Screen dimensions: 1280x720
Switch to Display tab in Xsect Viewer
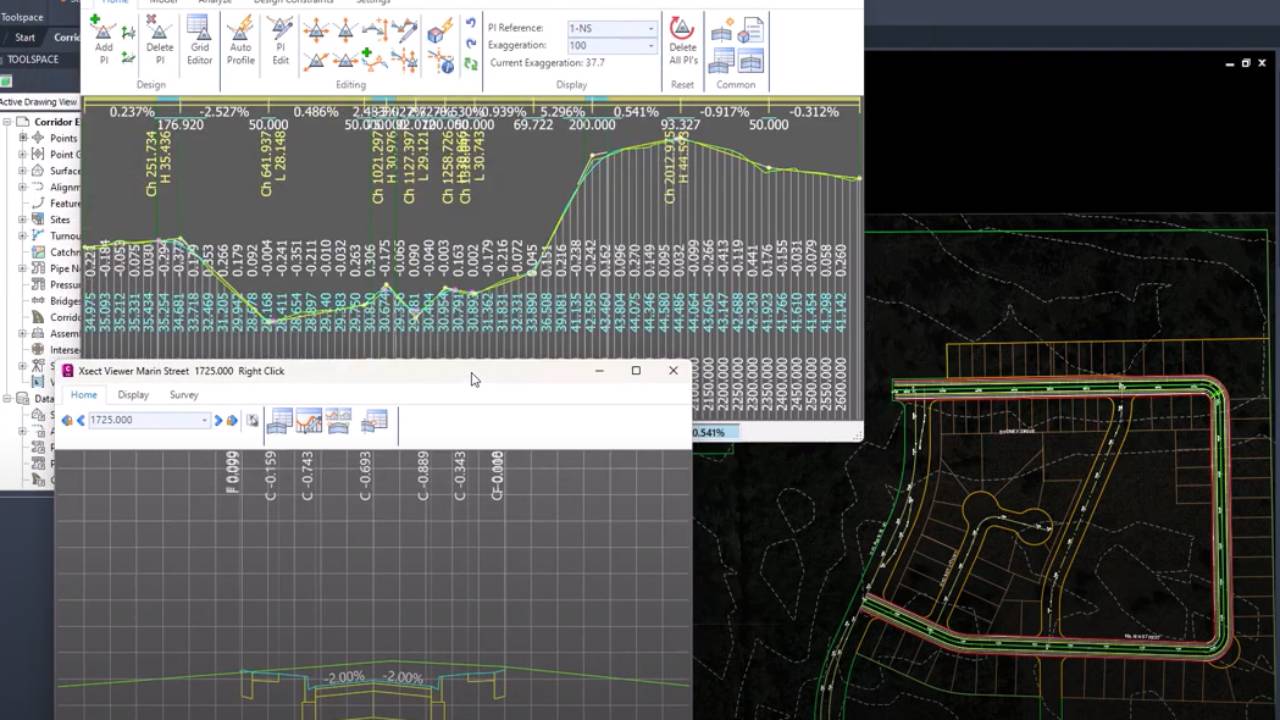click(133, 395)
